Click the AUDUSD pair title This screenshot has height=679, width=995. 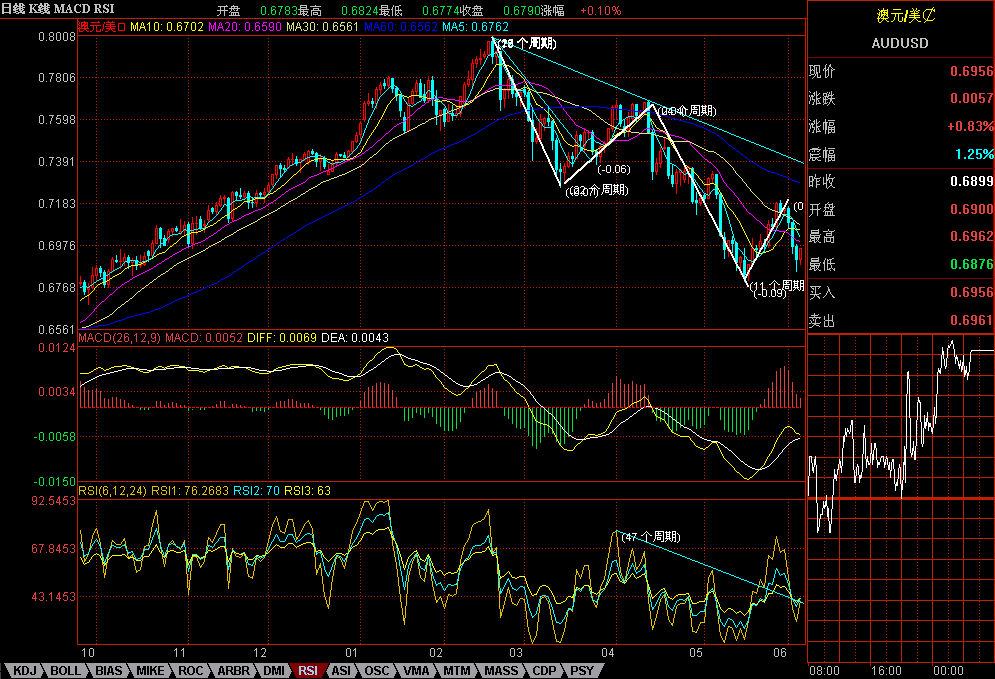tap(901, 43)
